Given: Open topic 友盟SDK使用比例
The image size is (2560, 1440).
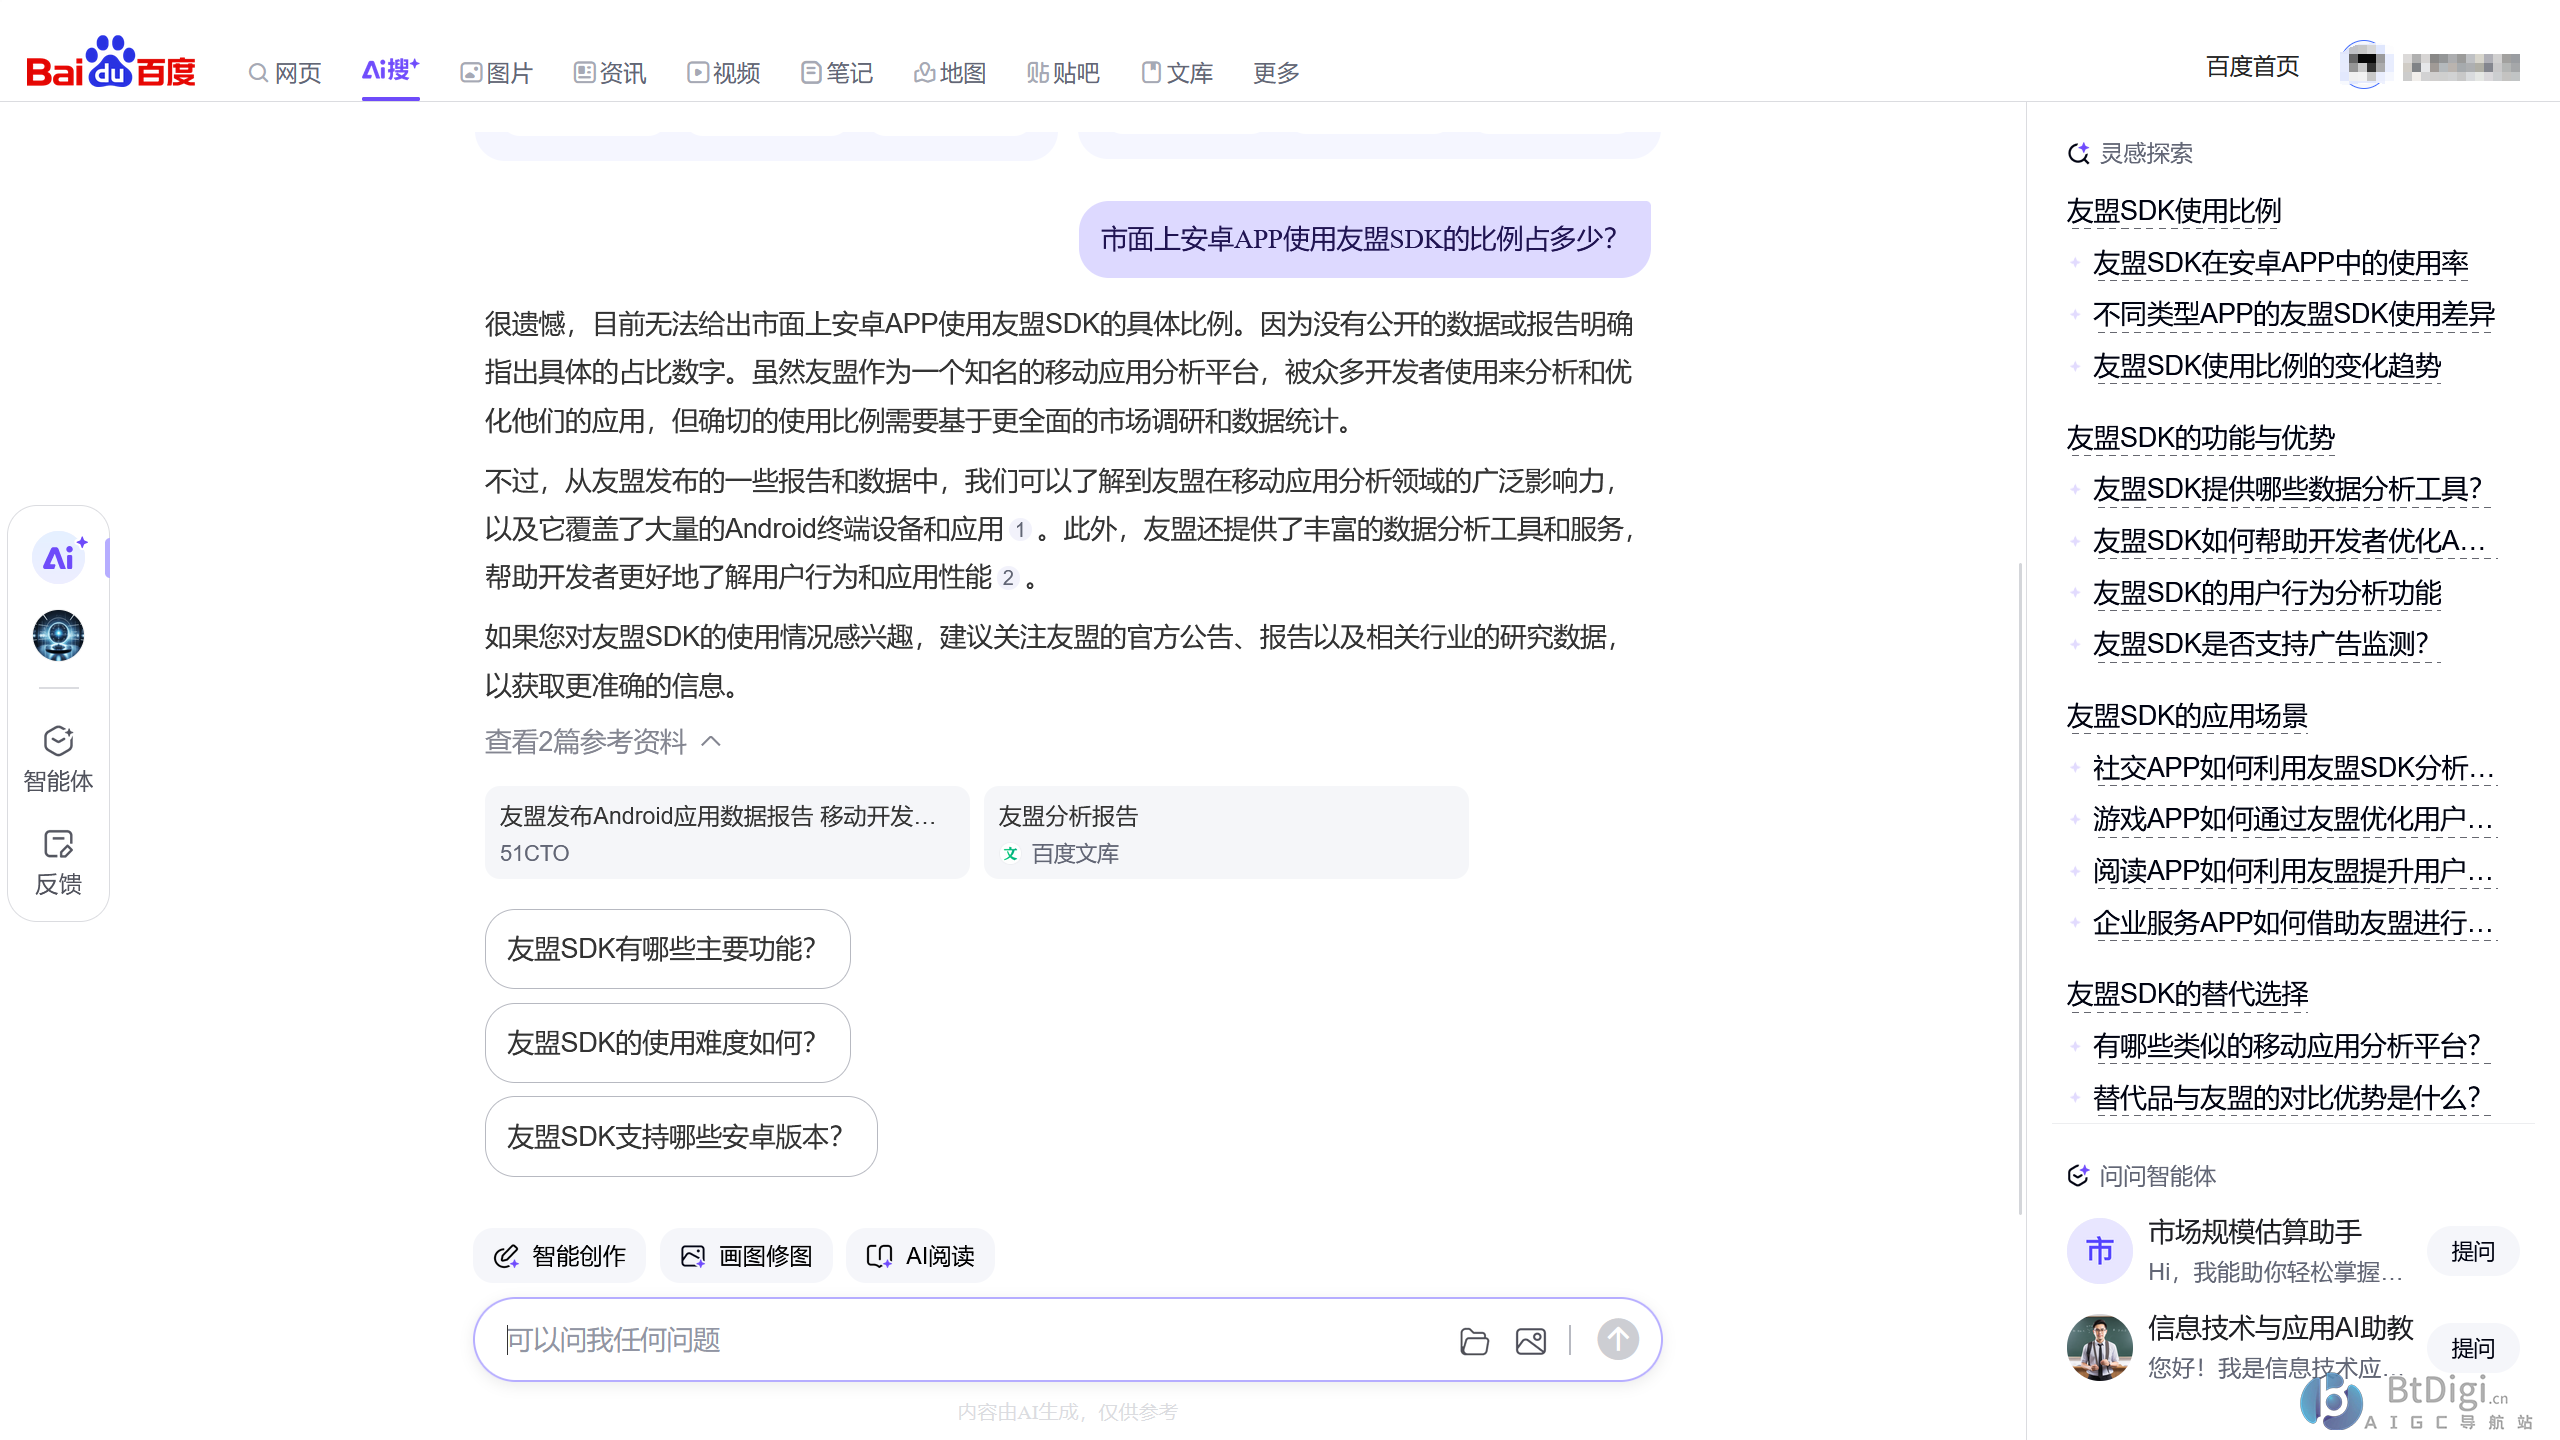Looking at the screenshot, I should tap(2174, 211).
